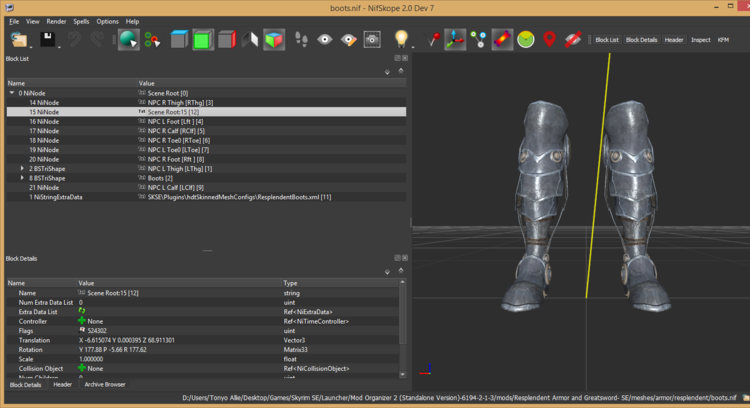This screenshot has height=408, width=750.
Task: Open the lighting options dropdown arrow
Action: tap(412, 47)
